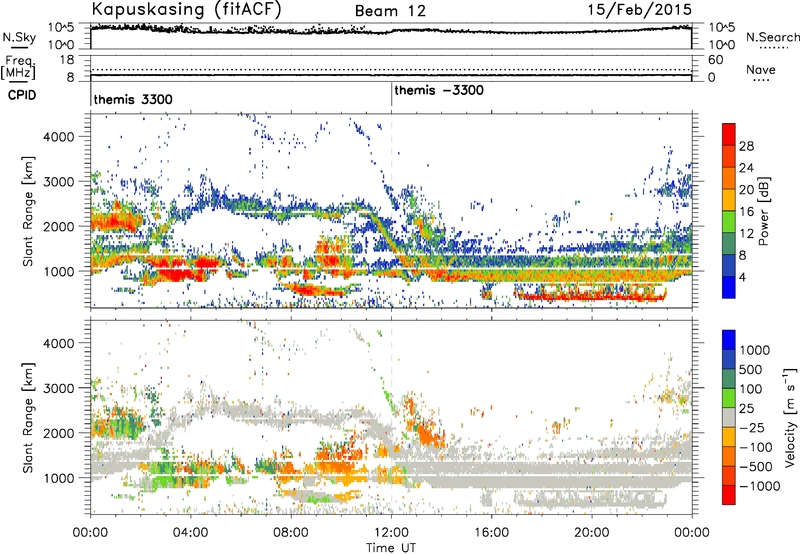Click the date '15/Feb/2015'
This screenshot has height=554, width=800.
coord(640,9)
